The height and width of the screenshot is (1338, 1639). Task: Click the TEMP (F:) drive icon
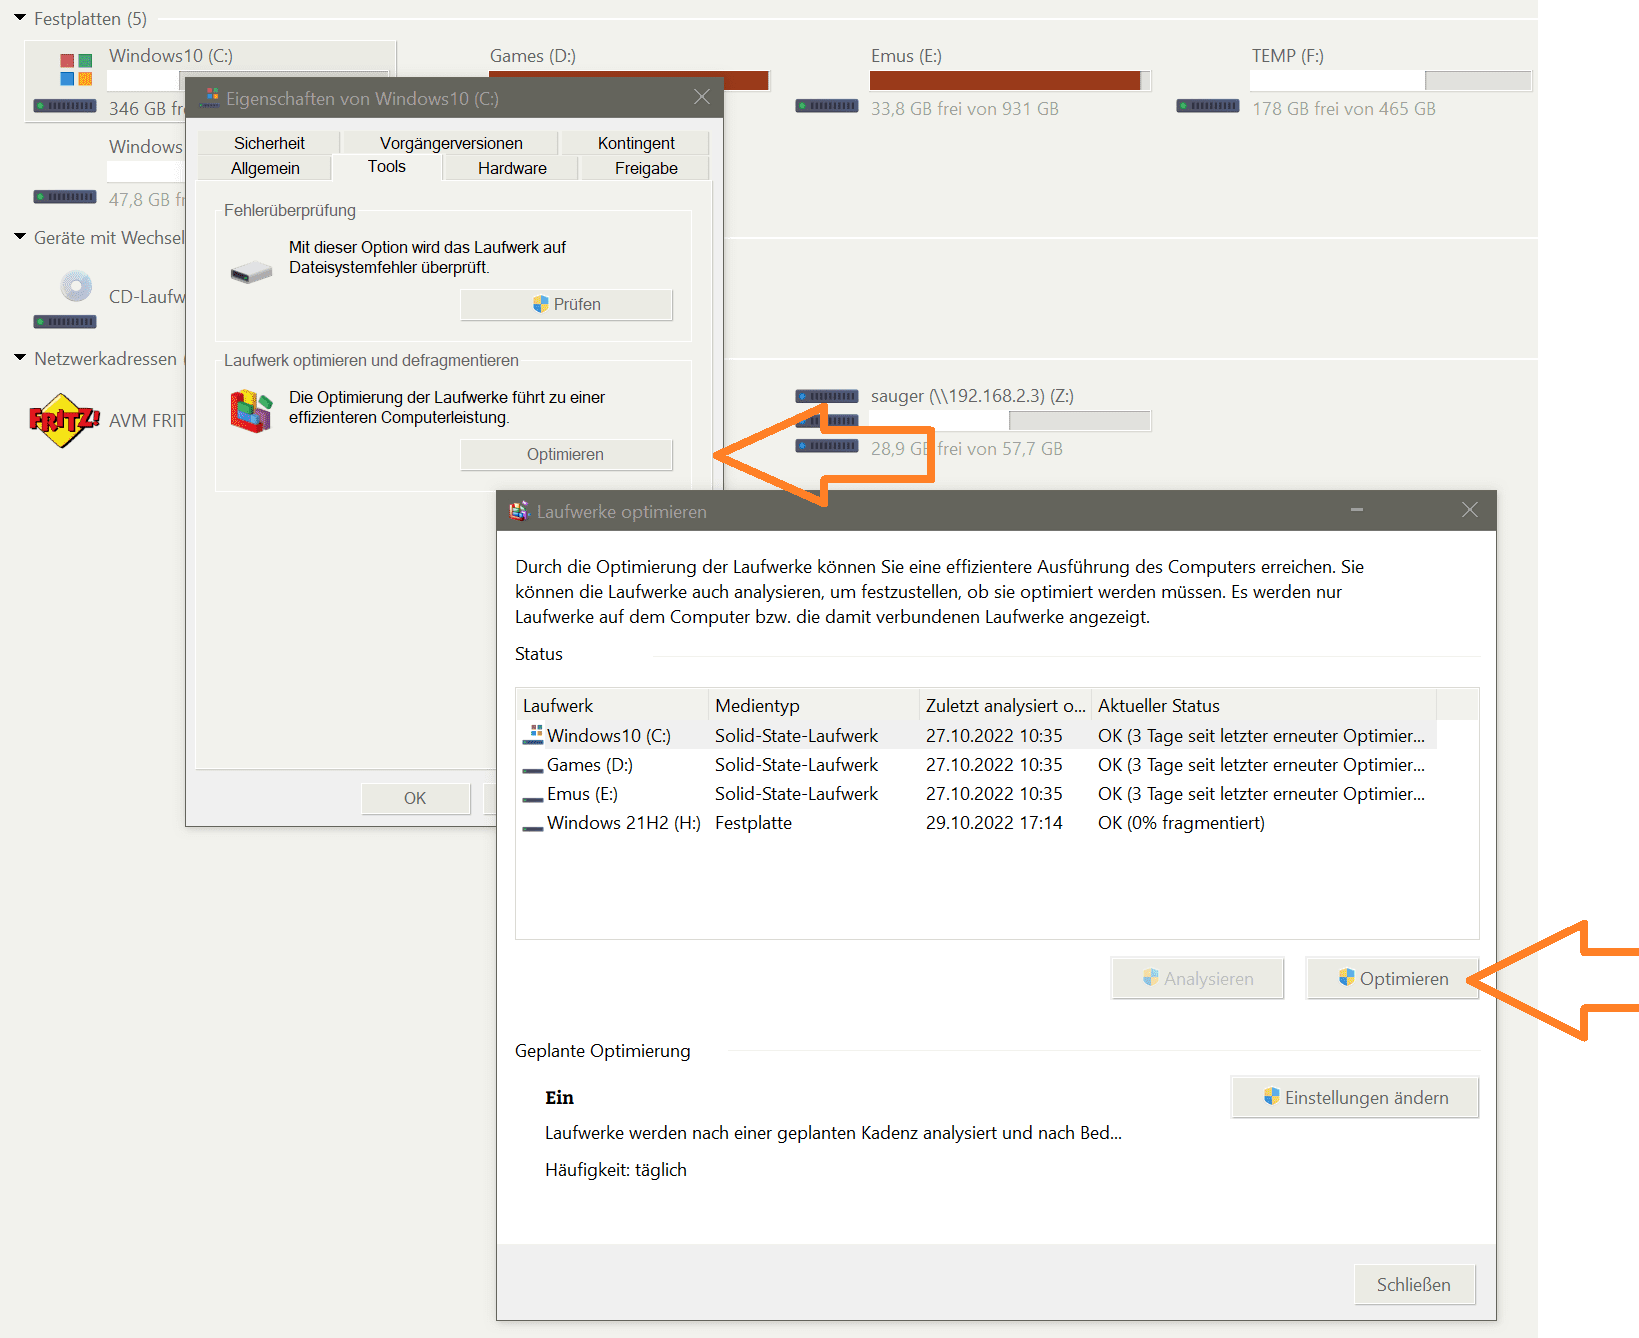(x=1208, y=105)
